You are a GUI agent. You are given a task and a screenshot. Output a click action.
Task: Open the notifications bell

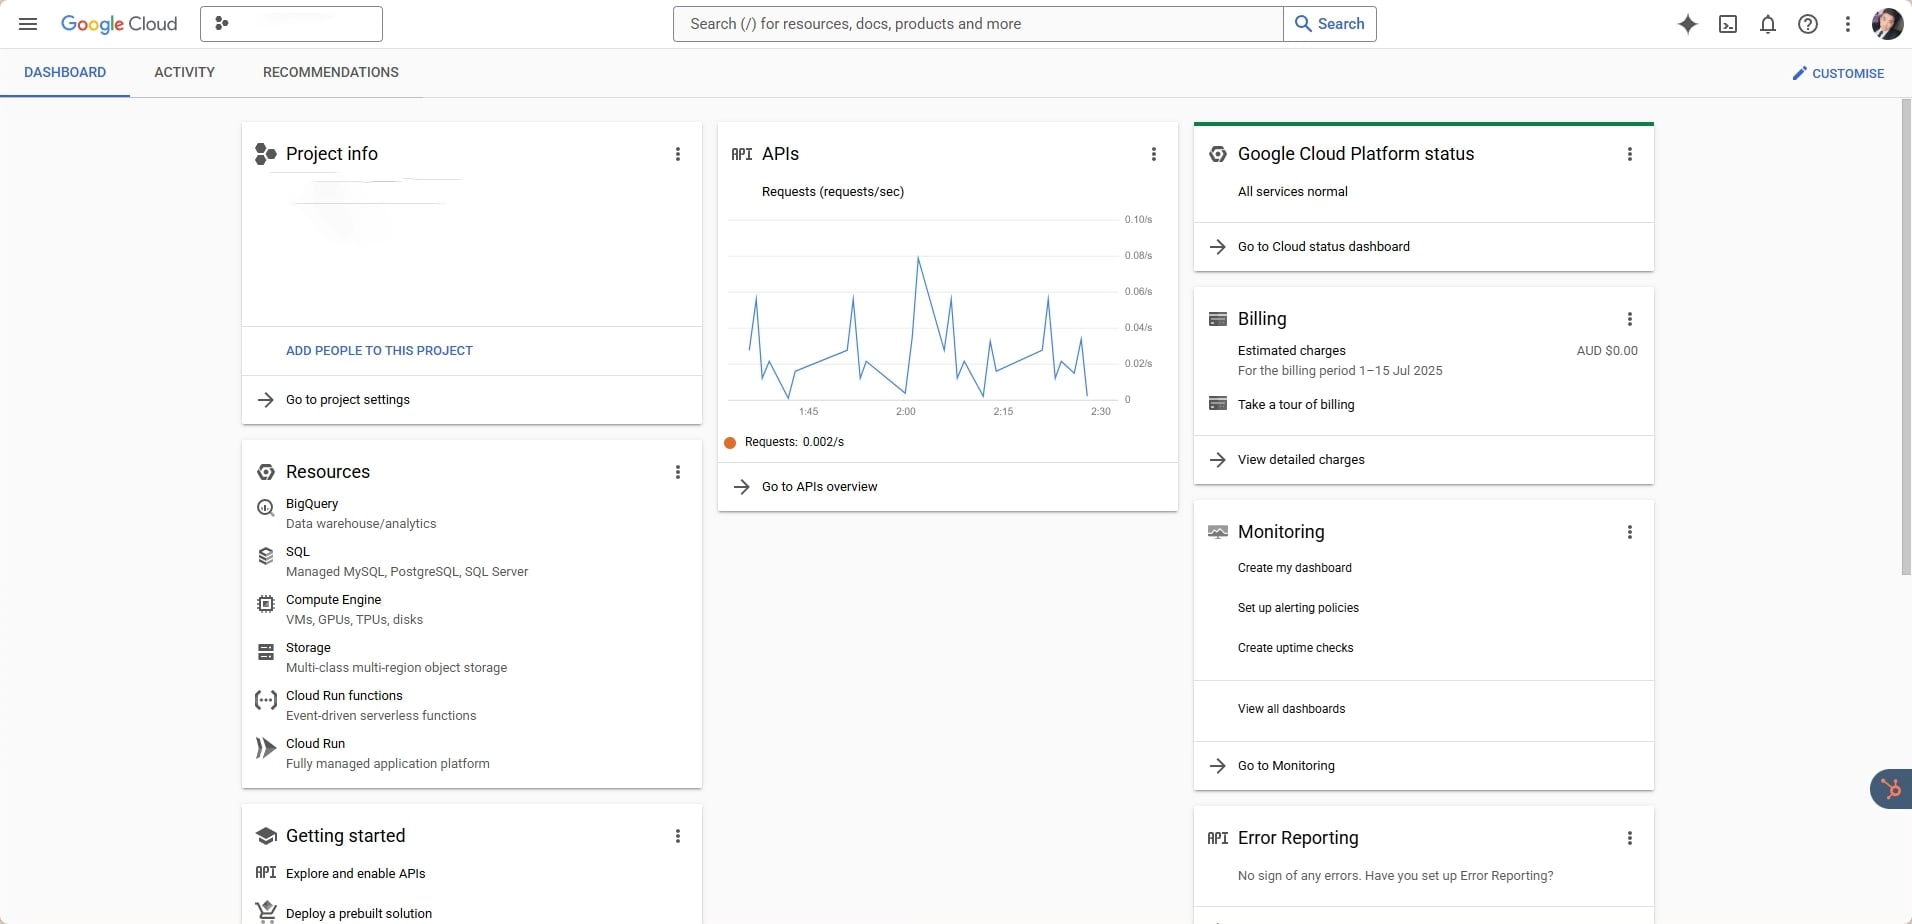pyautogui.click(x=1767, y=23)
